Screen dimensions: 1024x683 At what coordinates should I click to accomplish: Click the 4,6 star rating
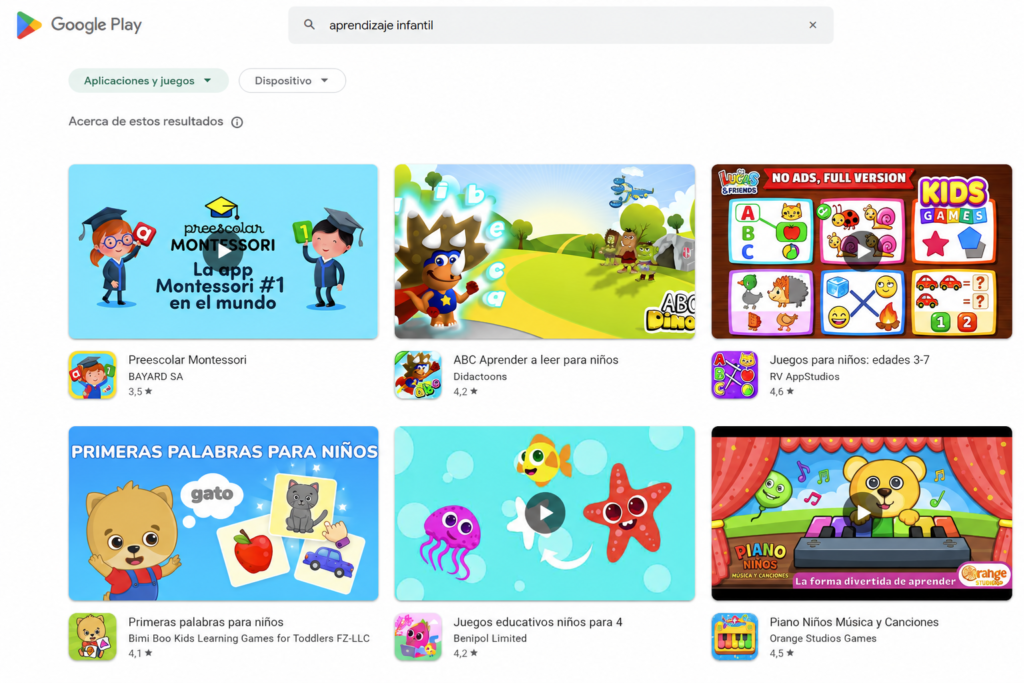(782, 392)
